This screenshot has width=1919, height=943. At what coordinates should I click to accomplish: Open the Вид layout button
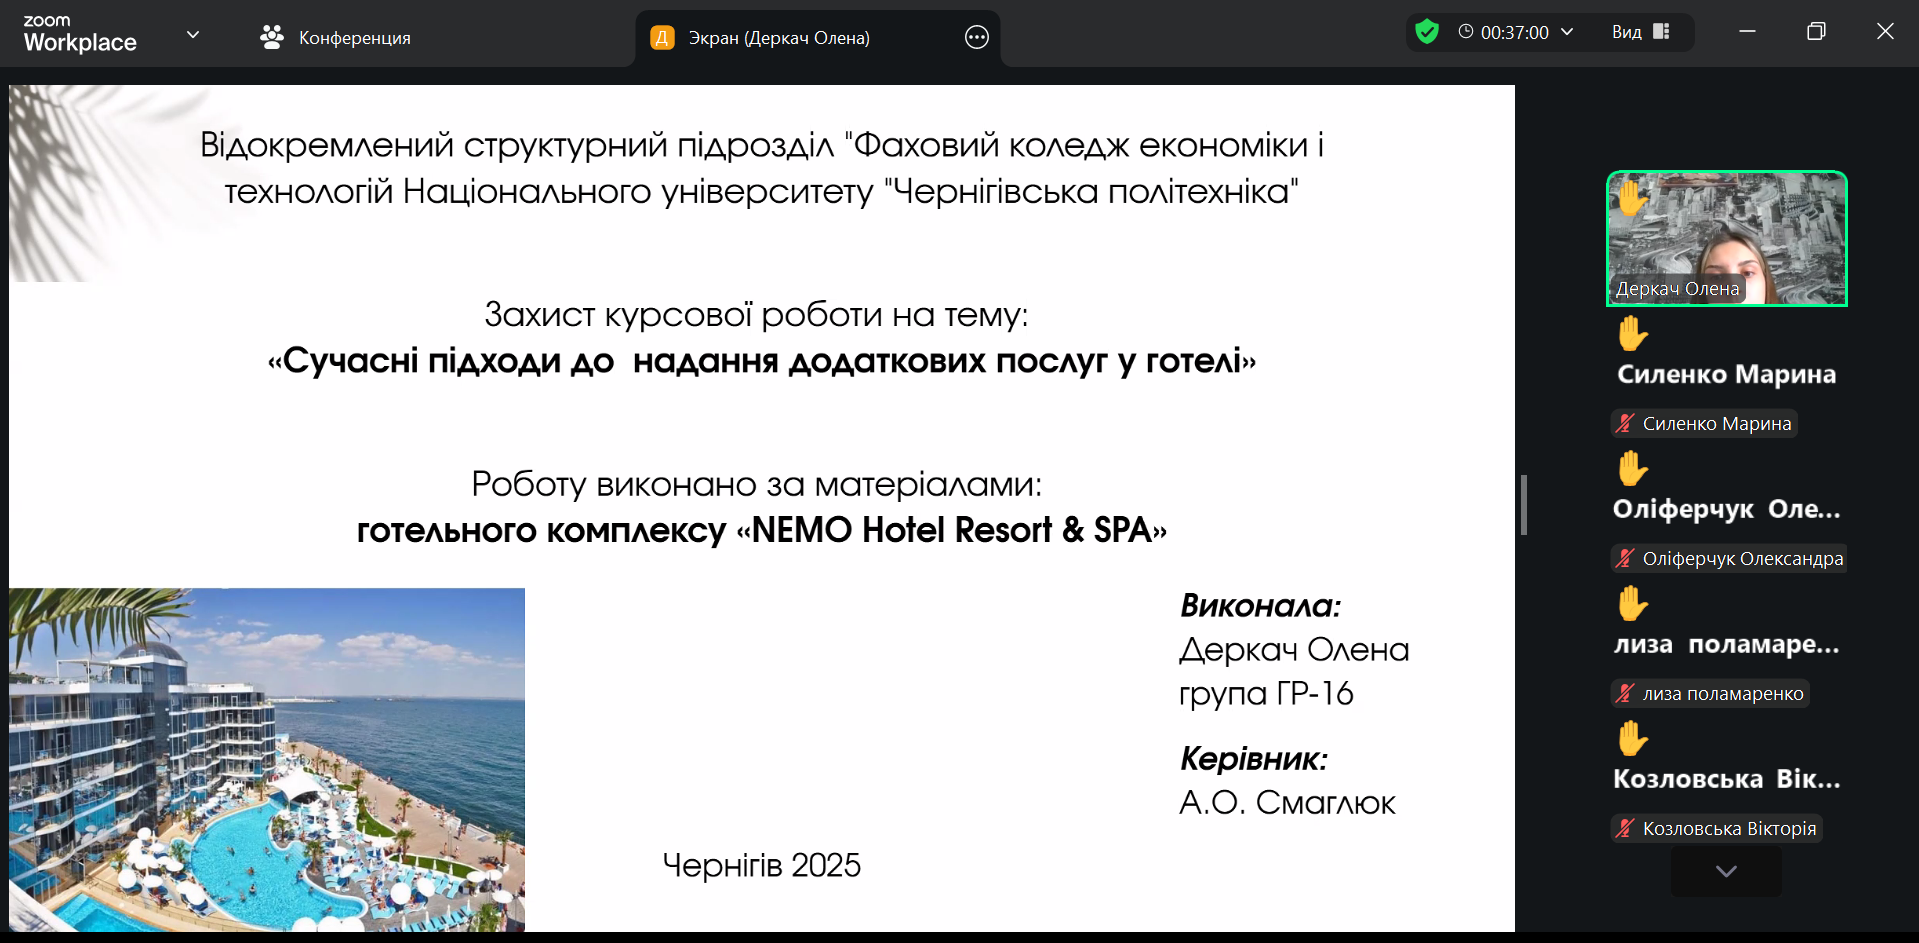[x=1640, y=32]
